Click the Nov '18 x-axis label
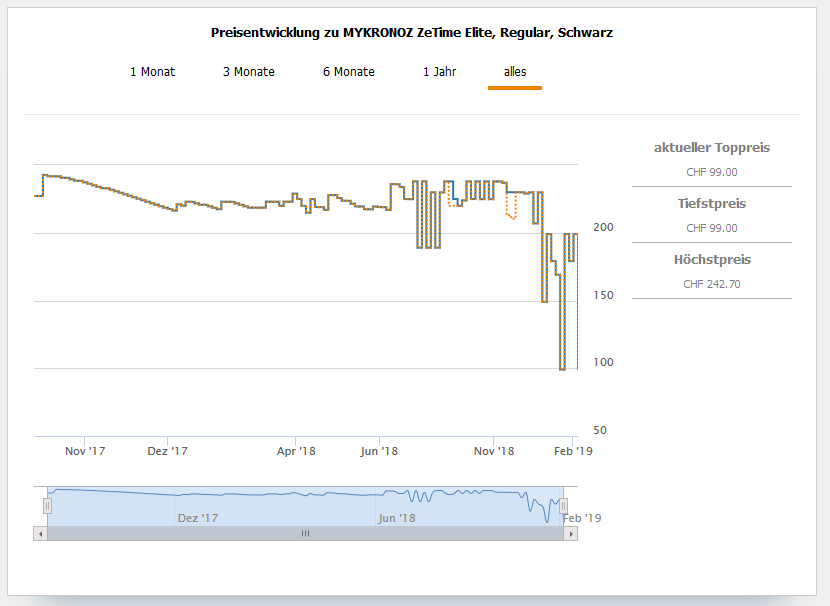 [x=494, y=451]
